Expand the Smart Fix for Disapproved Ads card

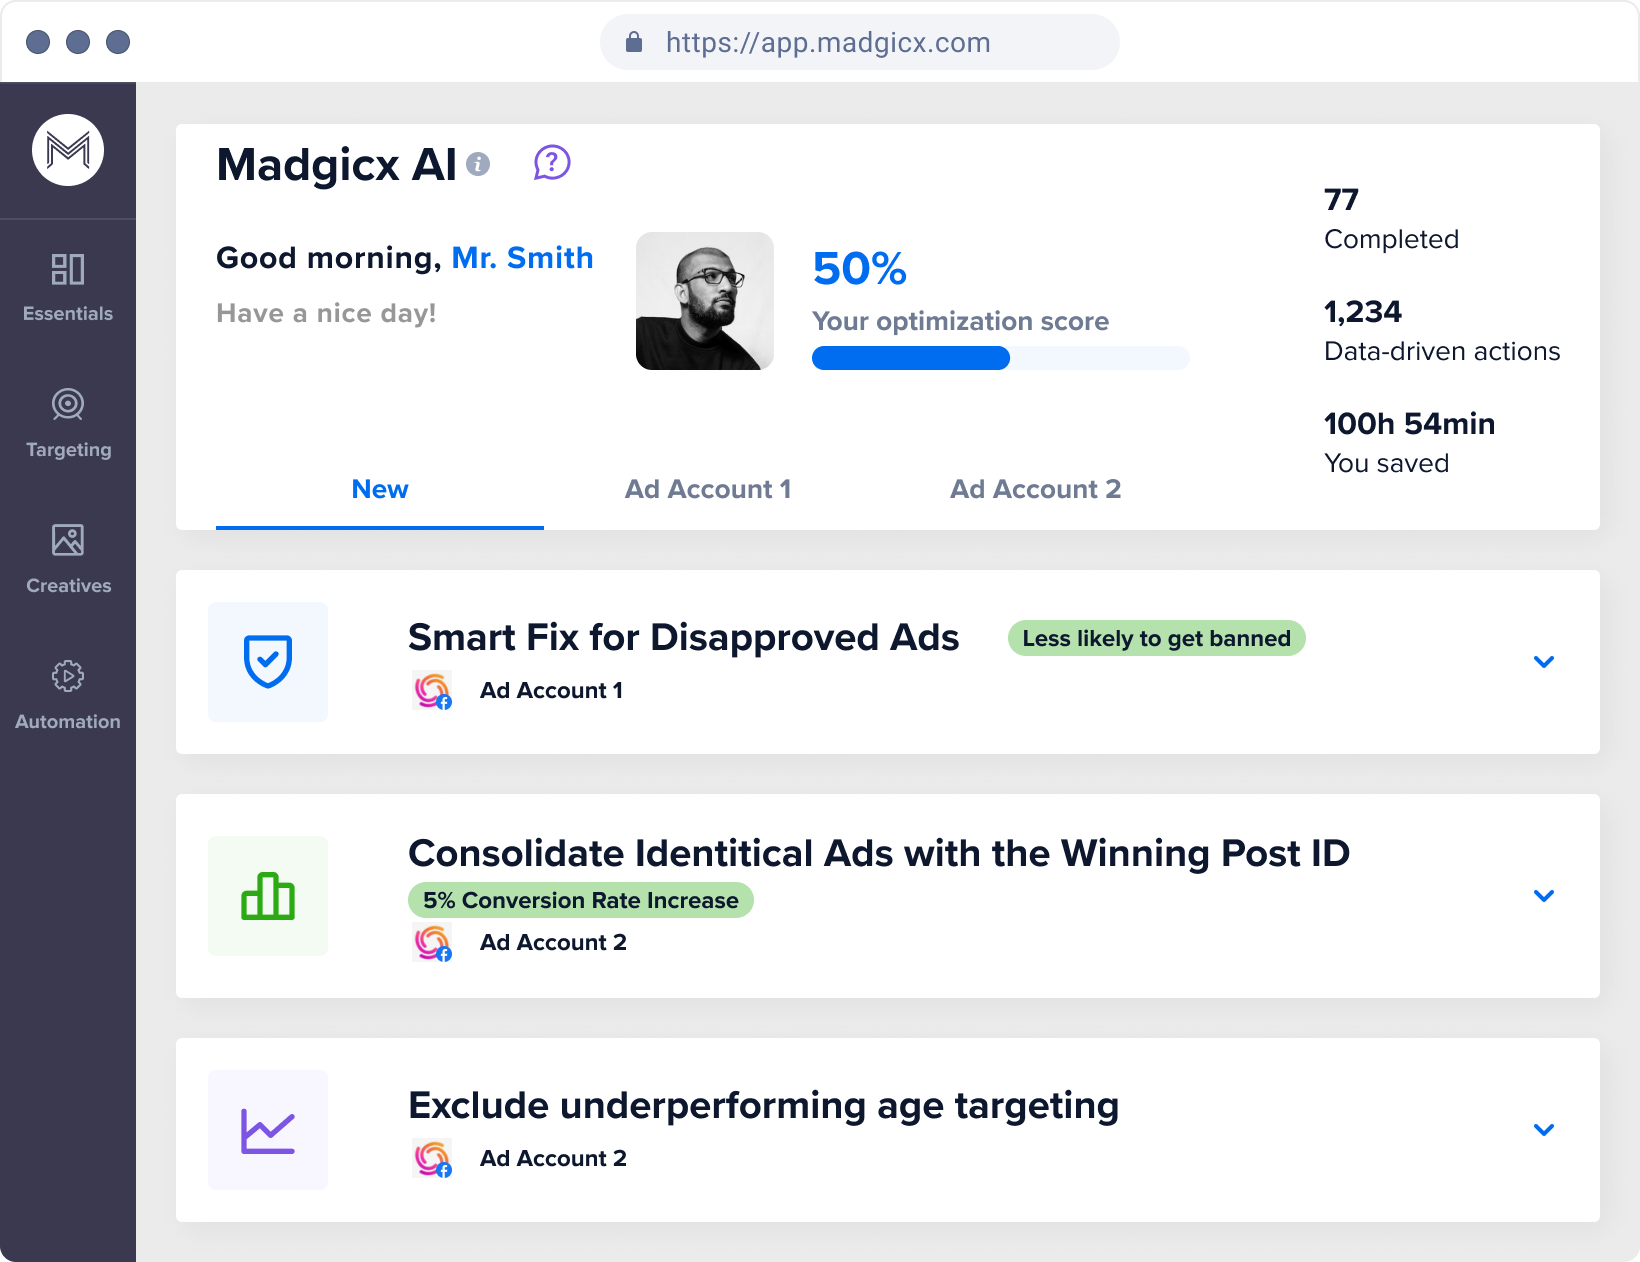coord(1544,661)
